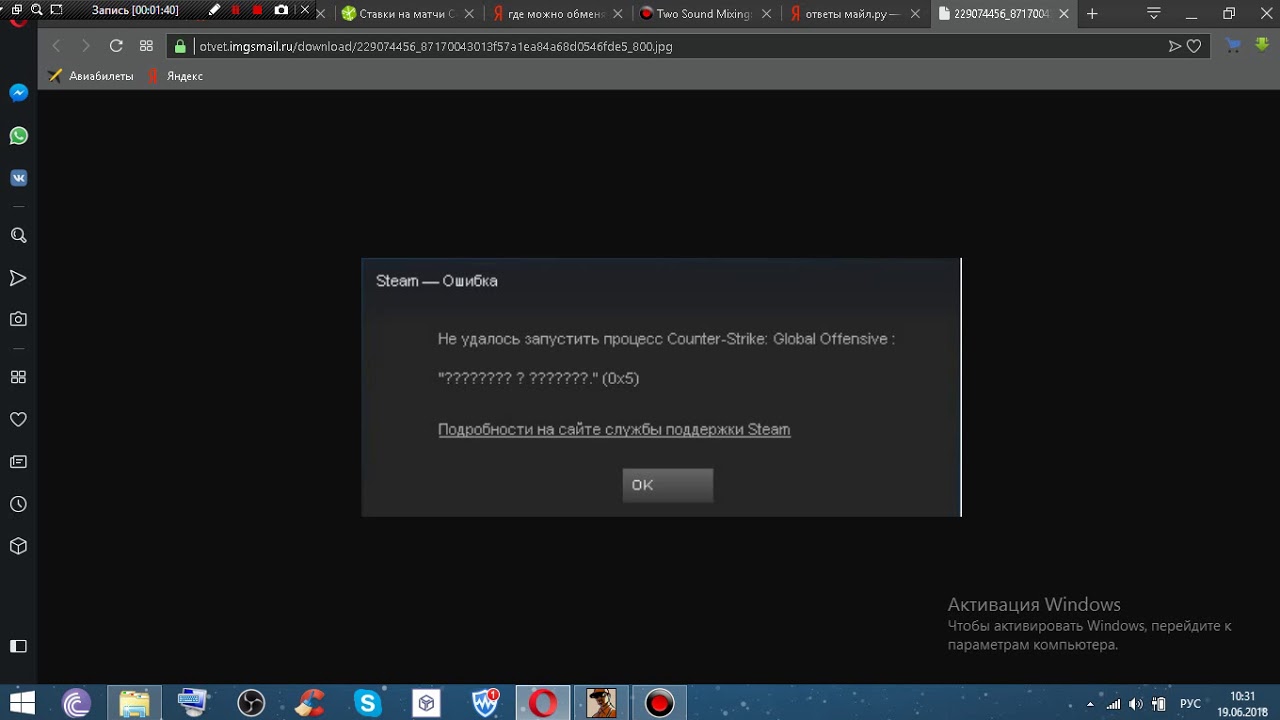Open search in the Opera sidebar
Screen dimensions: 1280x720
tap(18, 236)
